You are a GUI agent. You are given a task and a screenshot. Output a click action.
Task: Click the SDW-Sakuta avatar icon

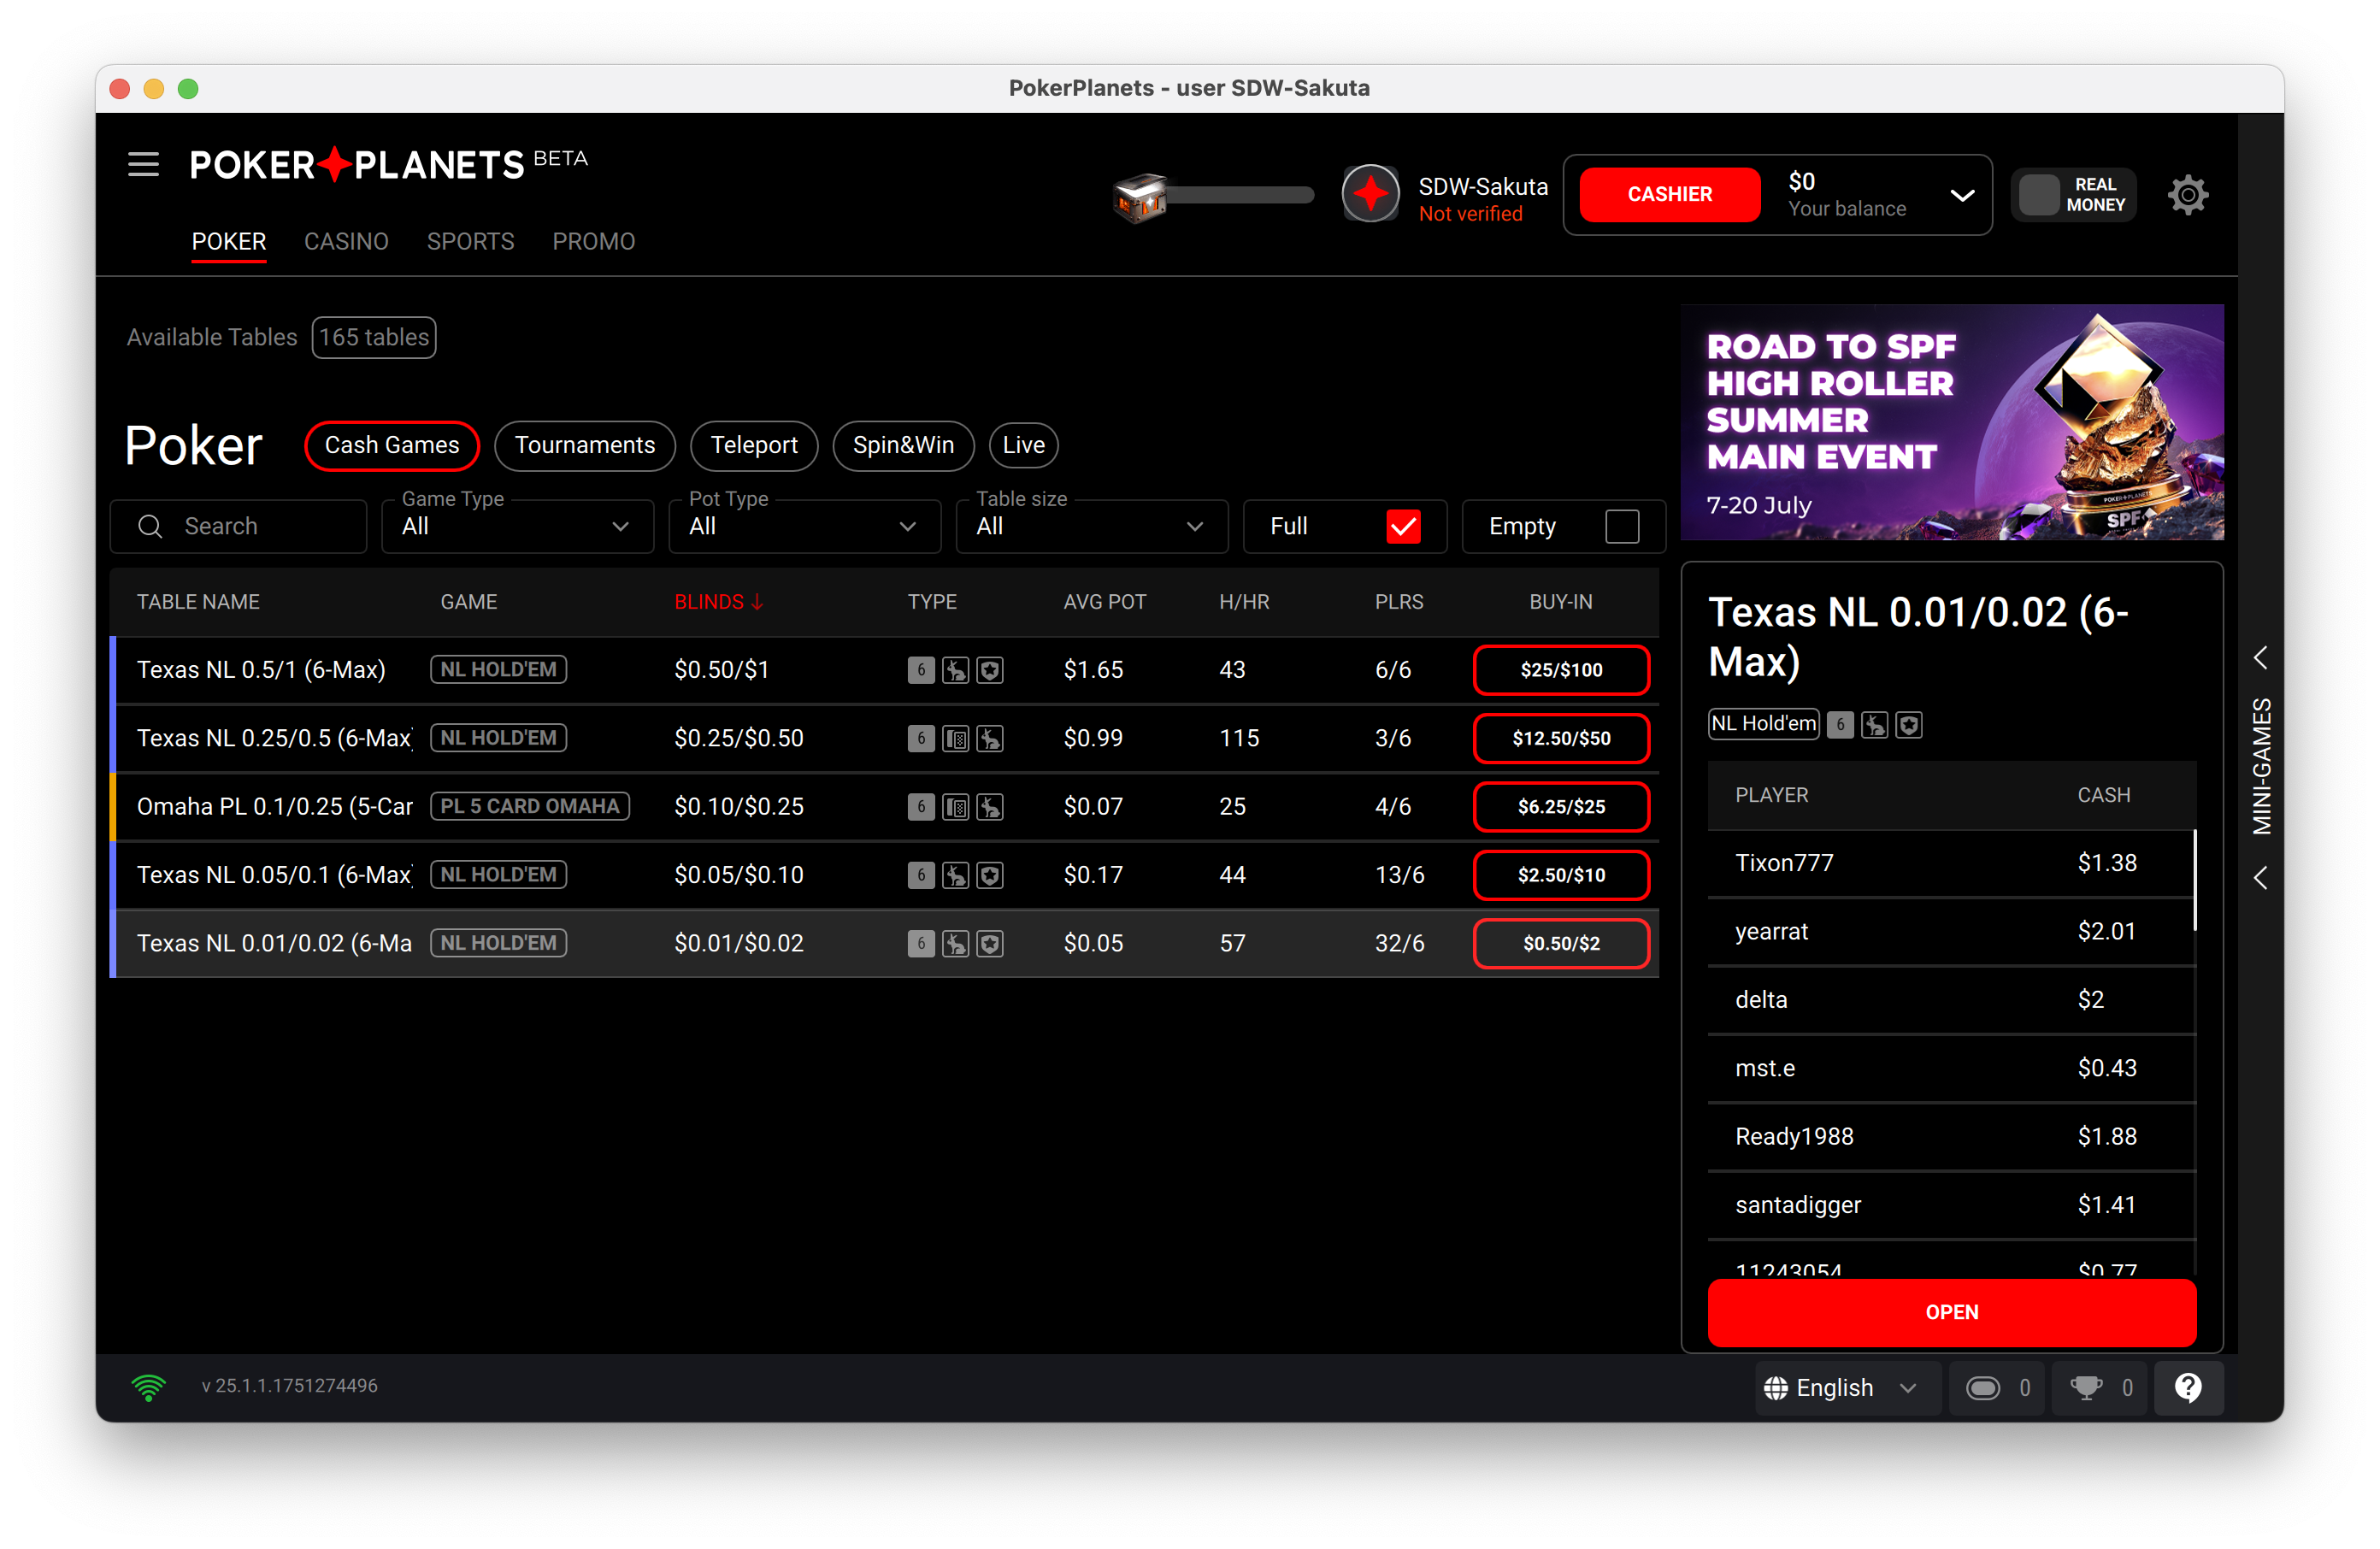pos(1370,193)
